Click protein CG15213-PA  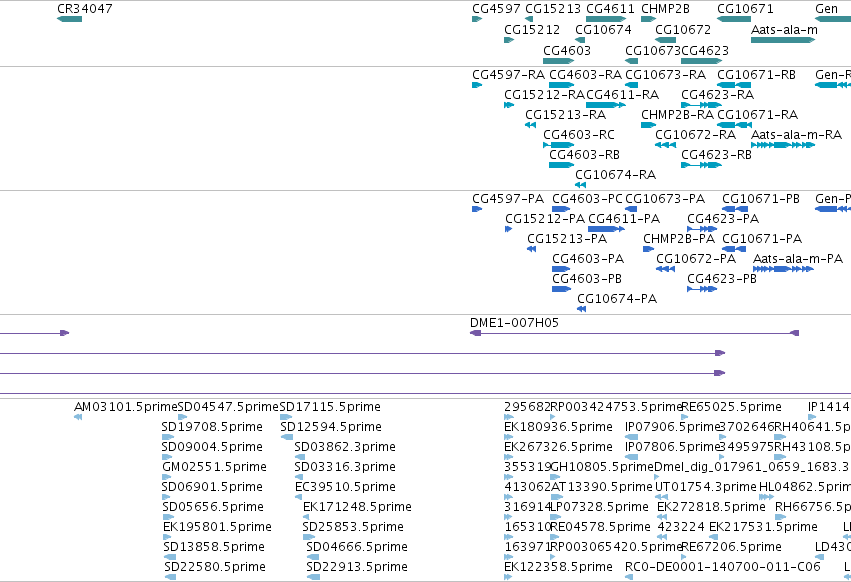(532, 249)
